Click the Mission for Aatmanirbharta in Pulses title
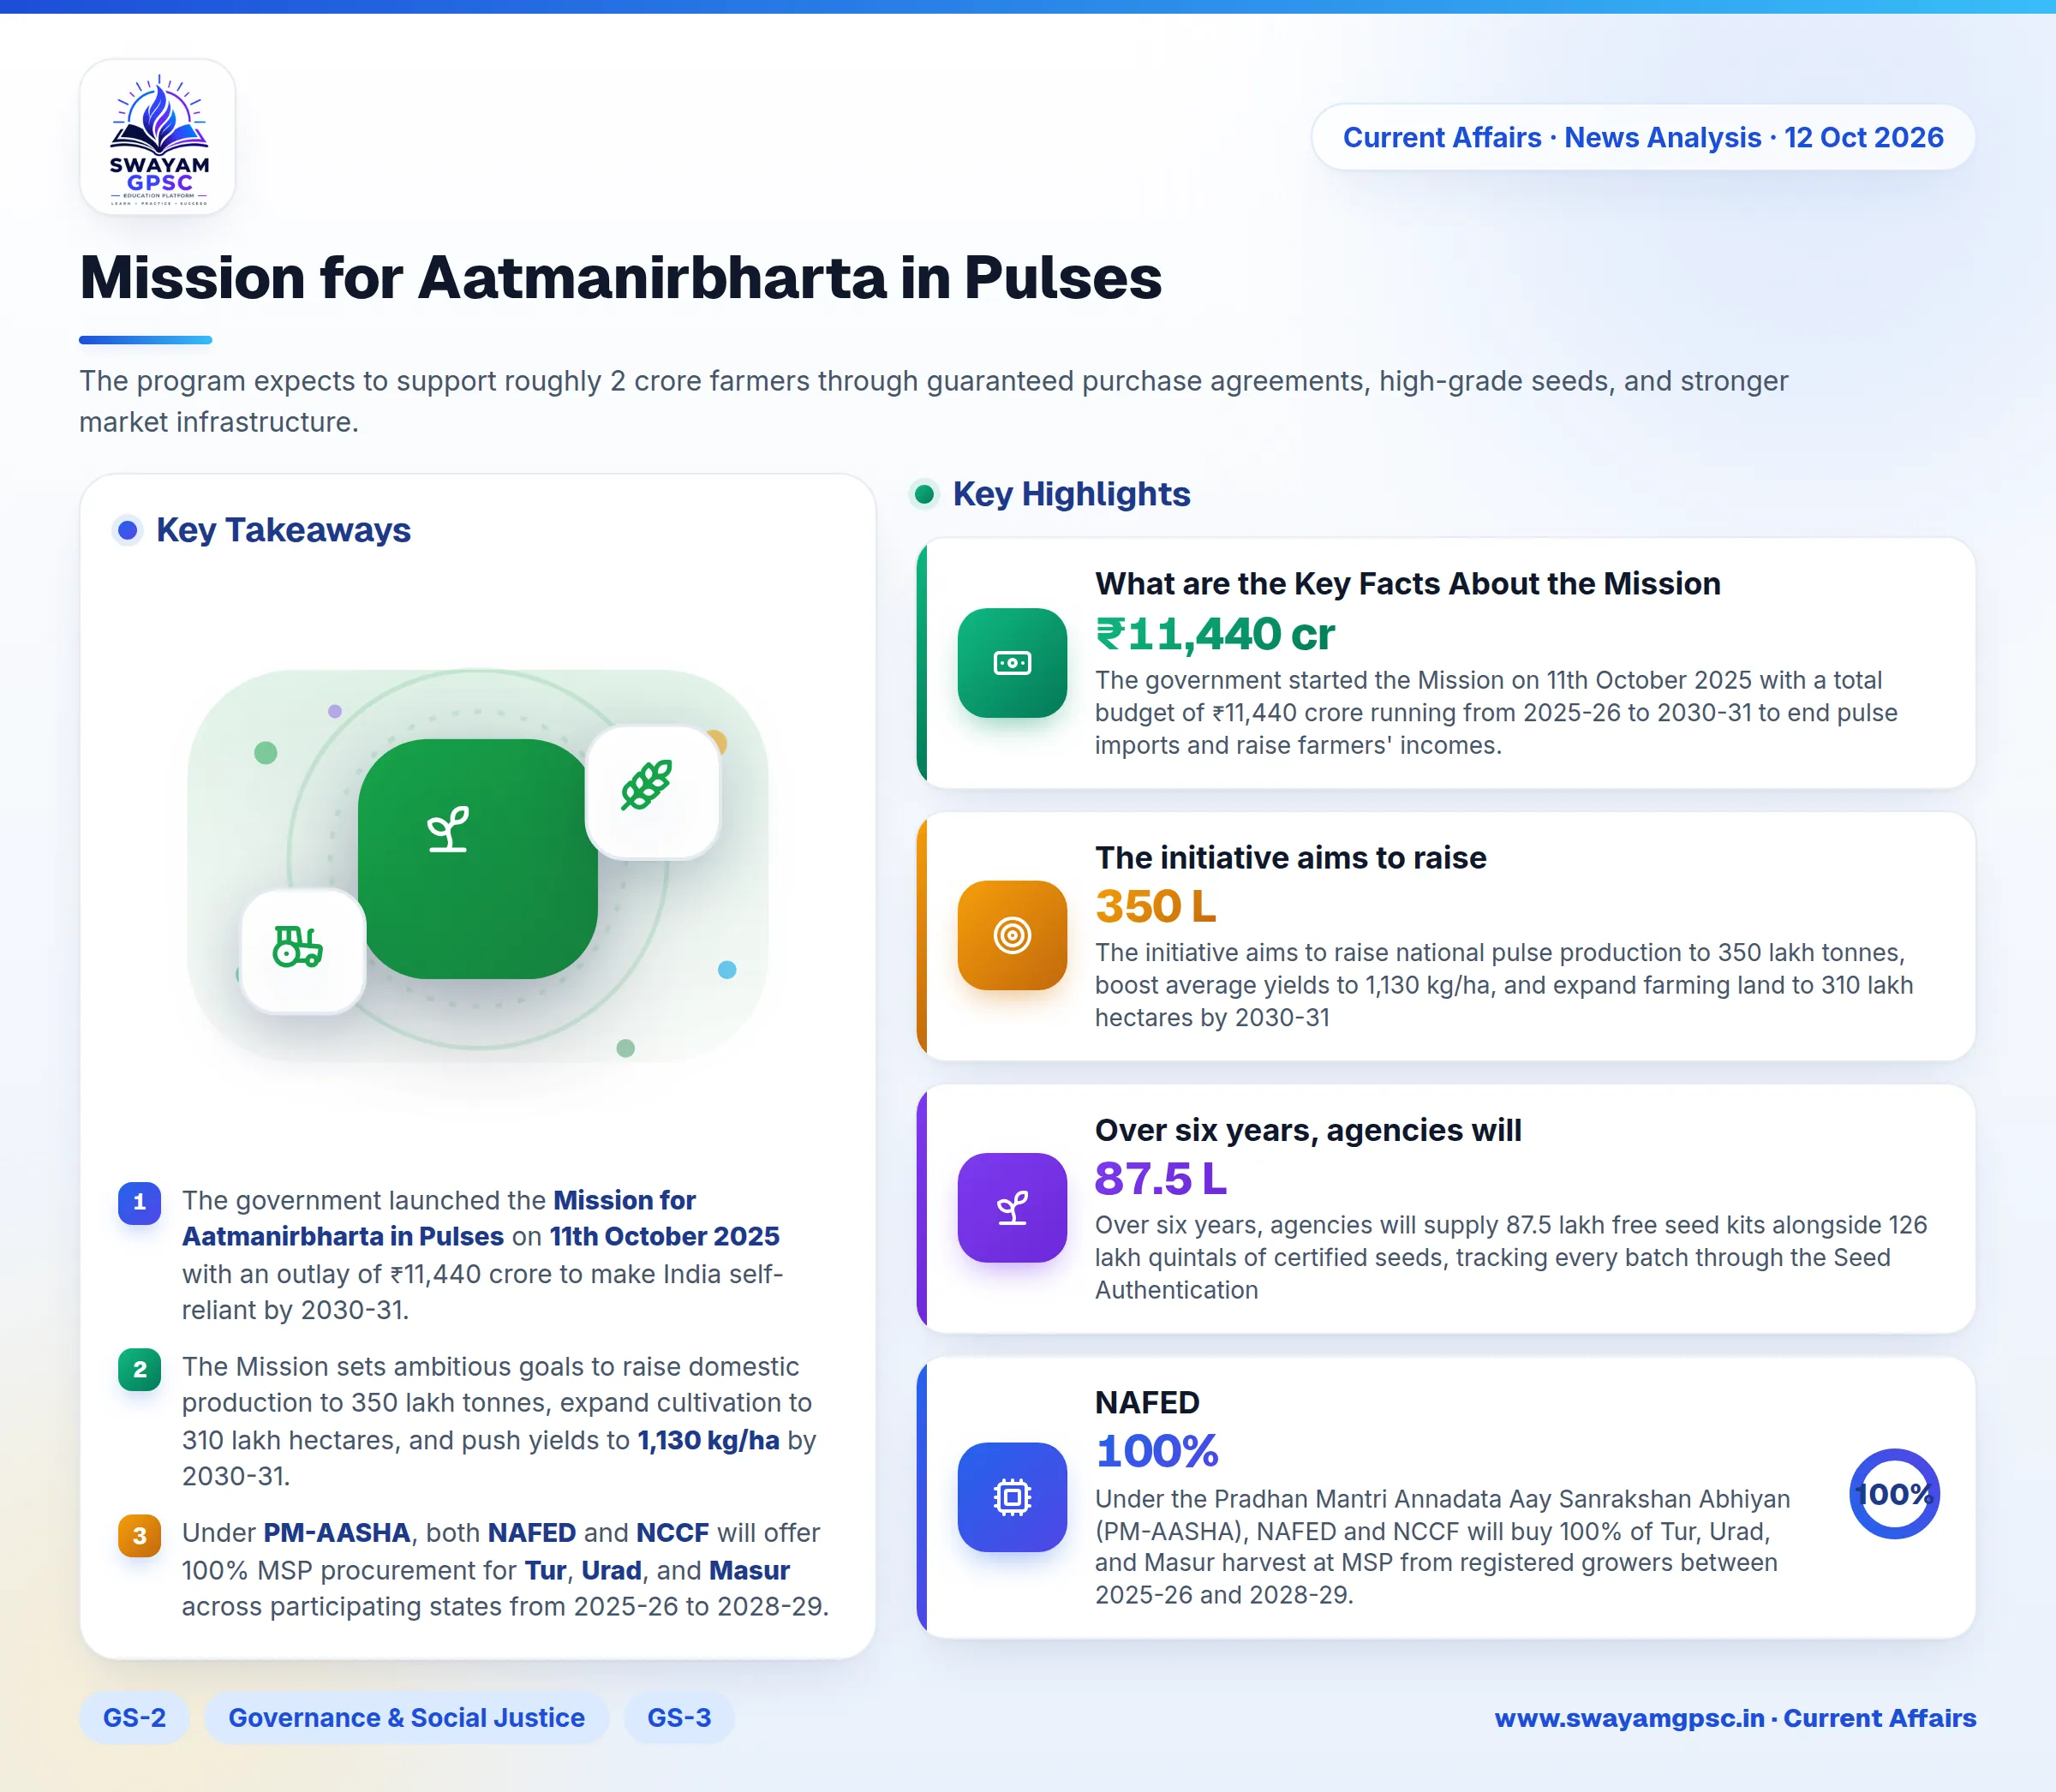This screenshot has width=2056, height=1792. click(620, 277)
